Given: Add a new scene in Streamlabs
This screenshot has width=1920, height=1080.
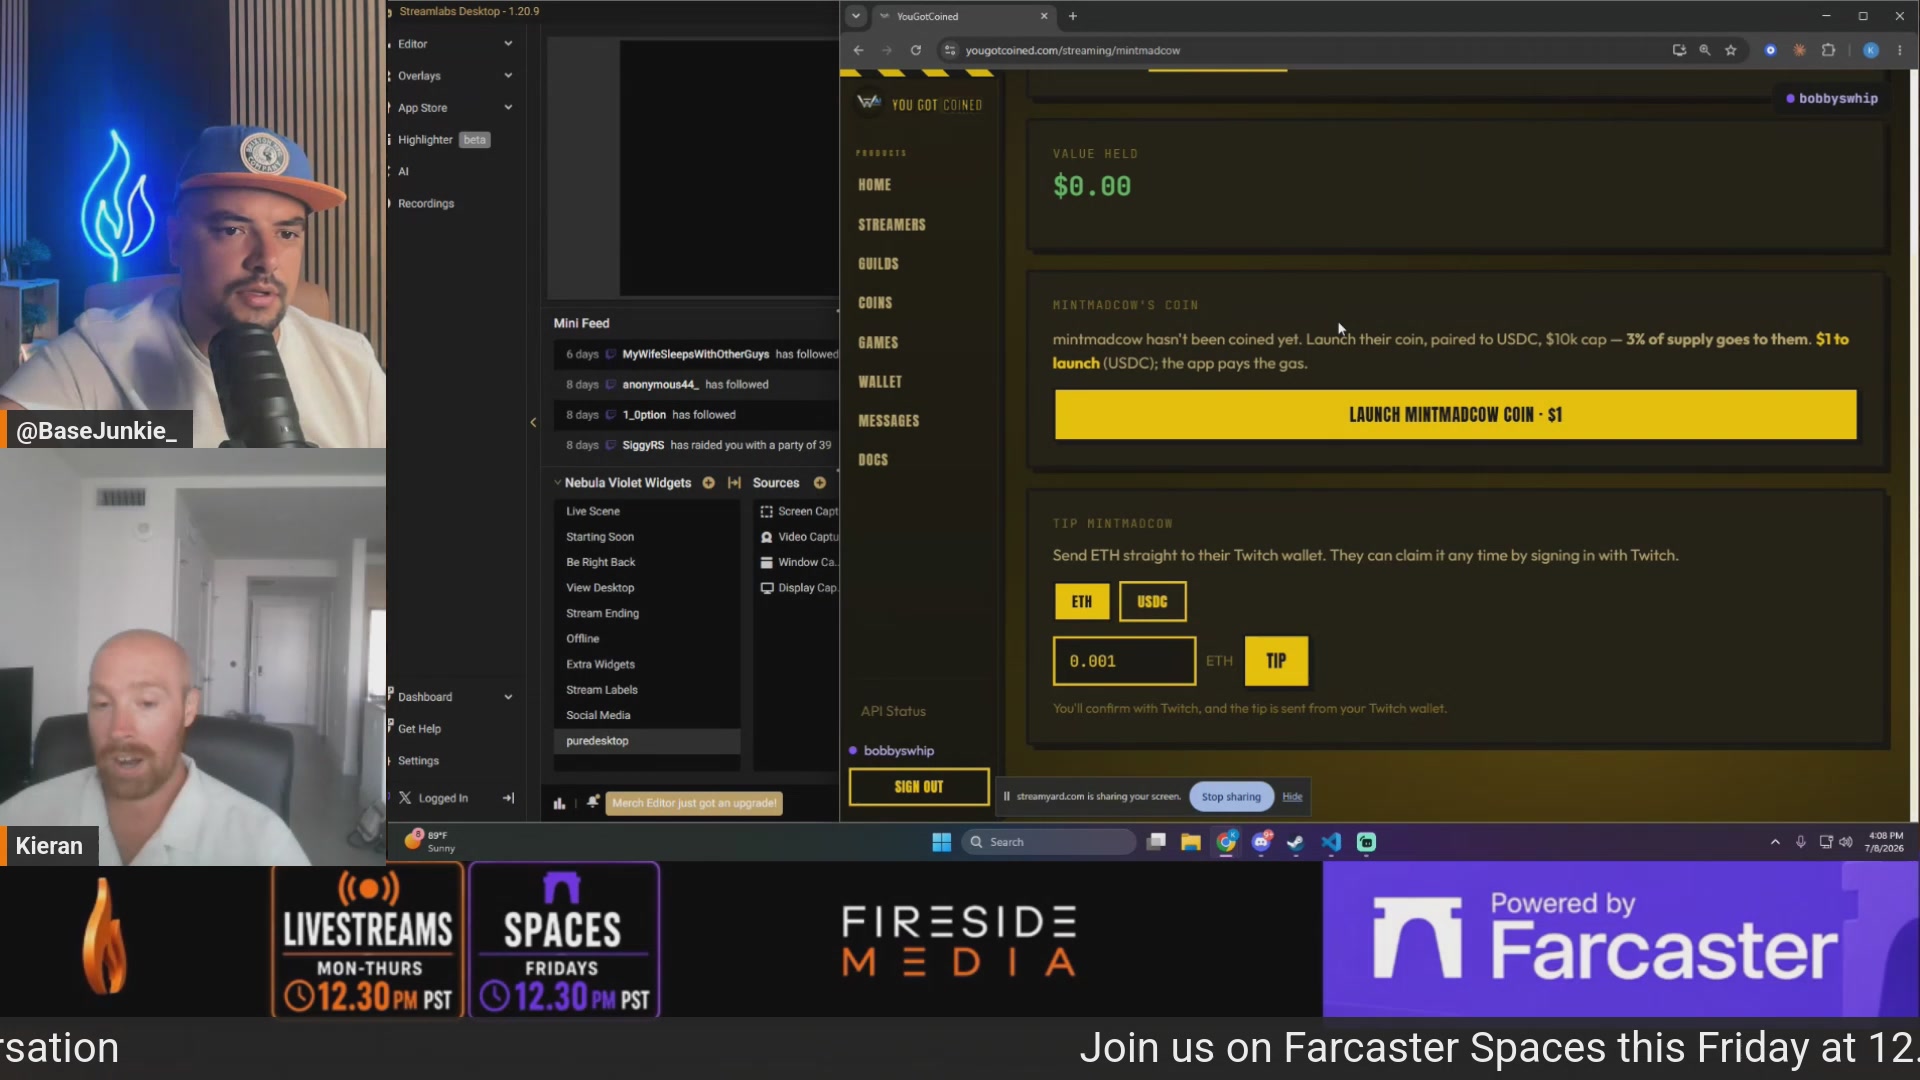Looking at the screenshot, I should (708, 483).
